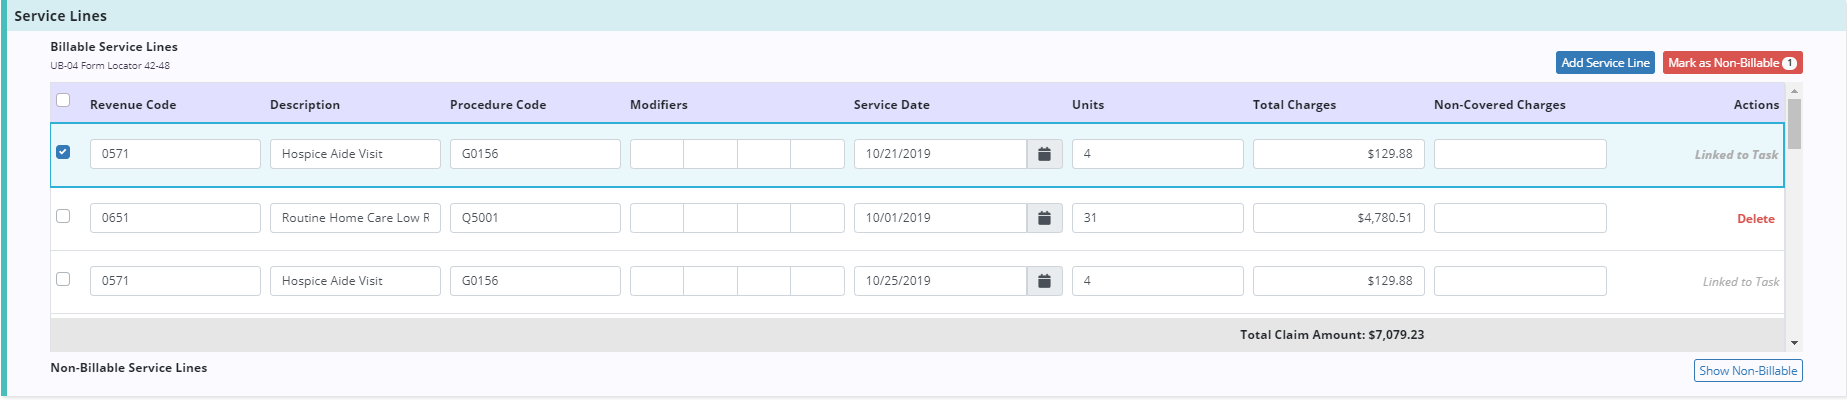This screenshot has width=1847, height=400.
Task: Click the total charges field showing $4,780.51
Action: 1338,218
